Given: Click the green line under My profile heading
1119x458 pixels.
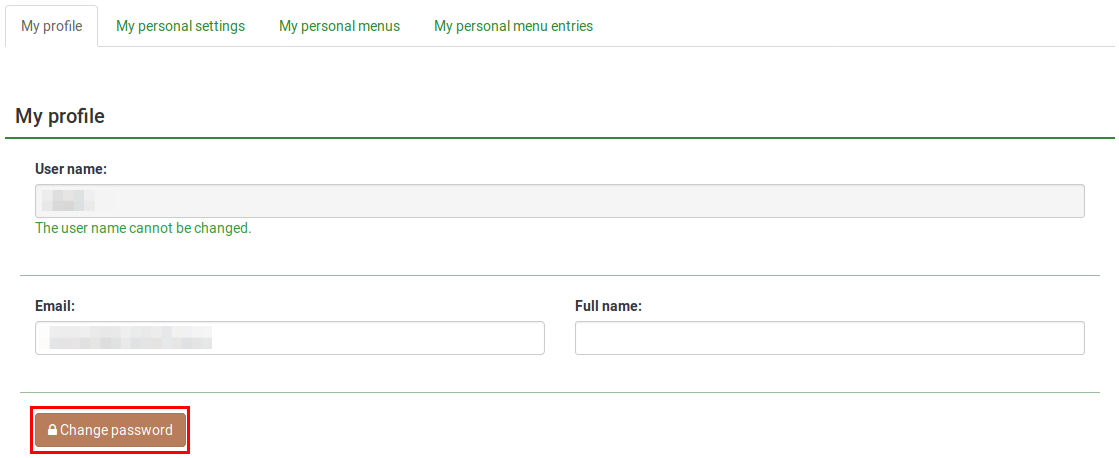Looking at the screenshot, I should (x=560, y=137).
